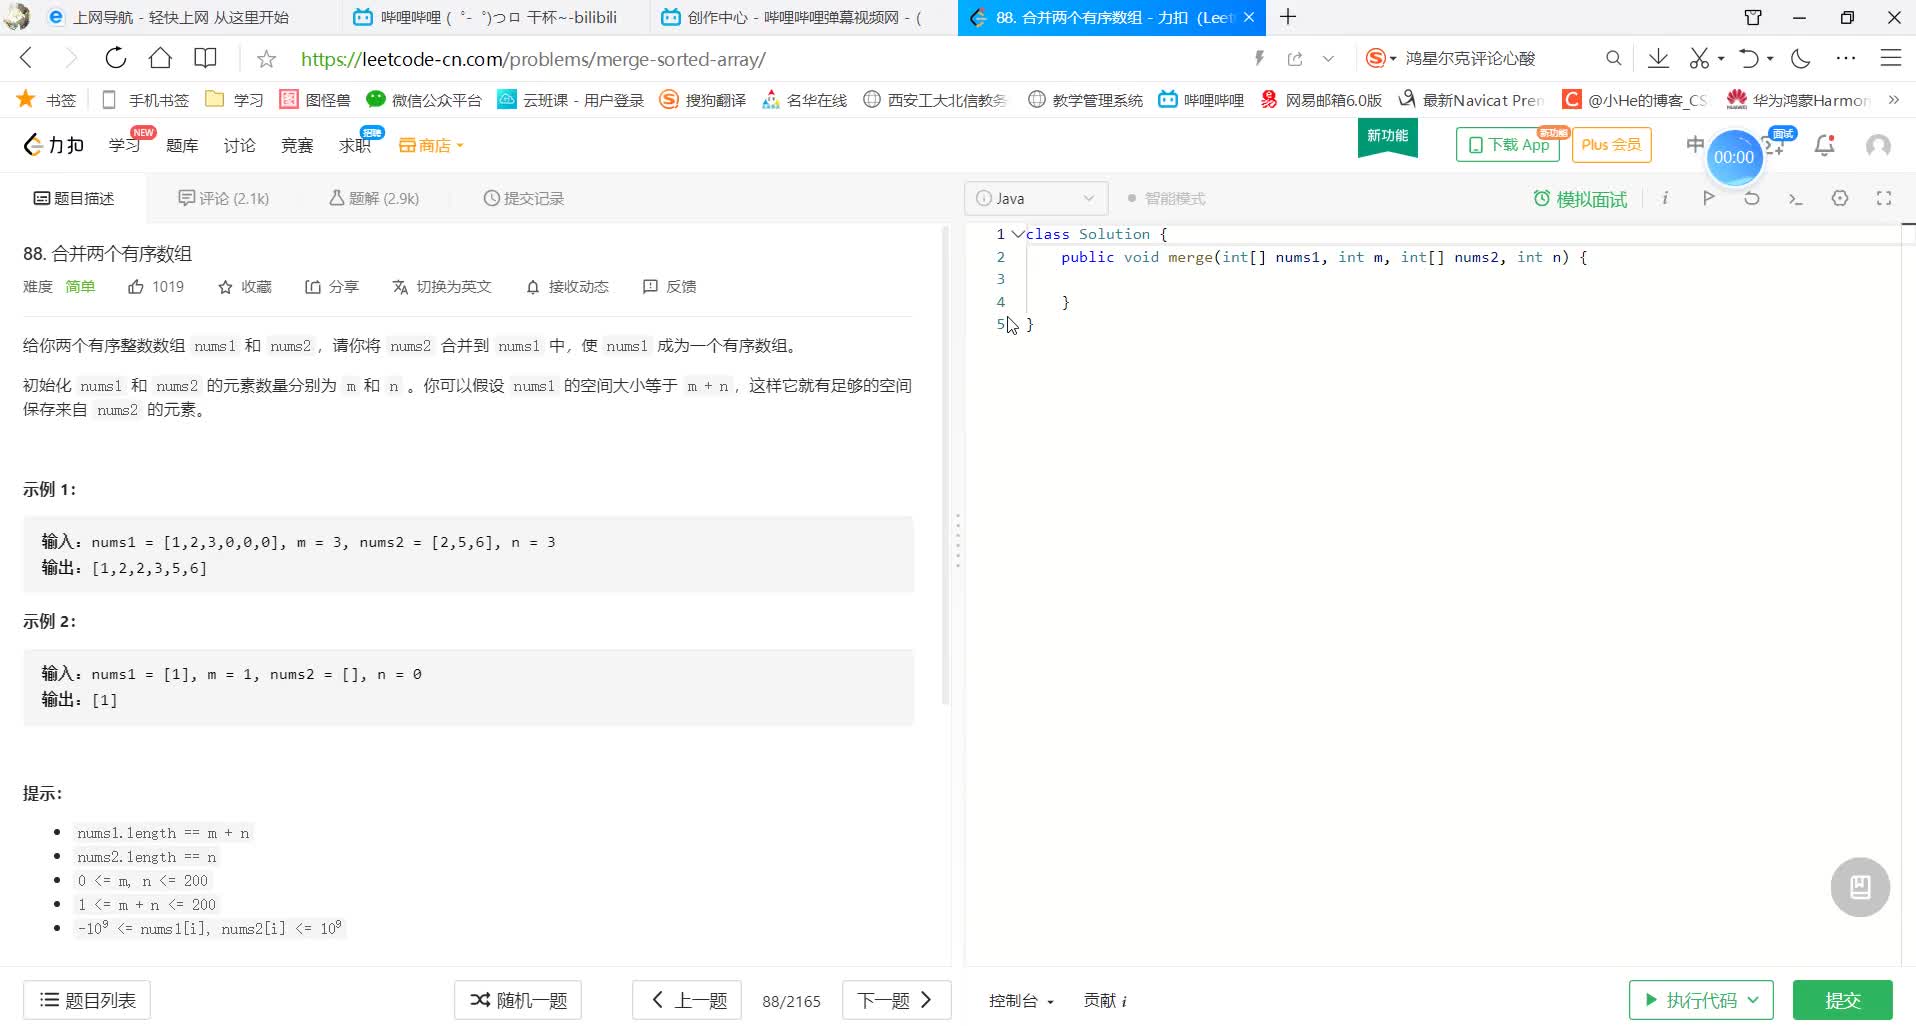
Task: Expand address bar chevron dropdown
Action: [x=1328, y=59]
